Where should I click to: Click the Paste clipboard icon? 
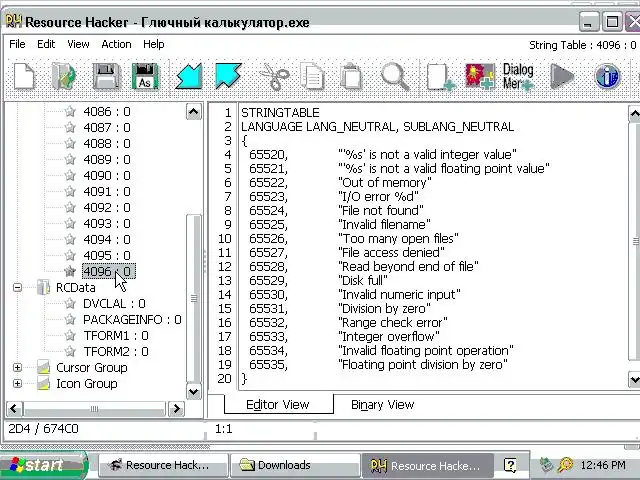(x=351, y=76)
